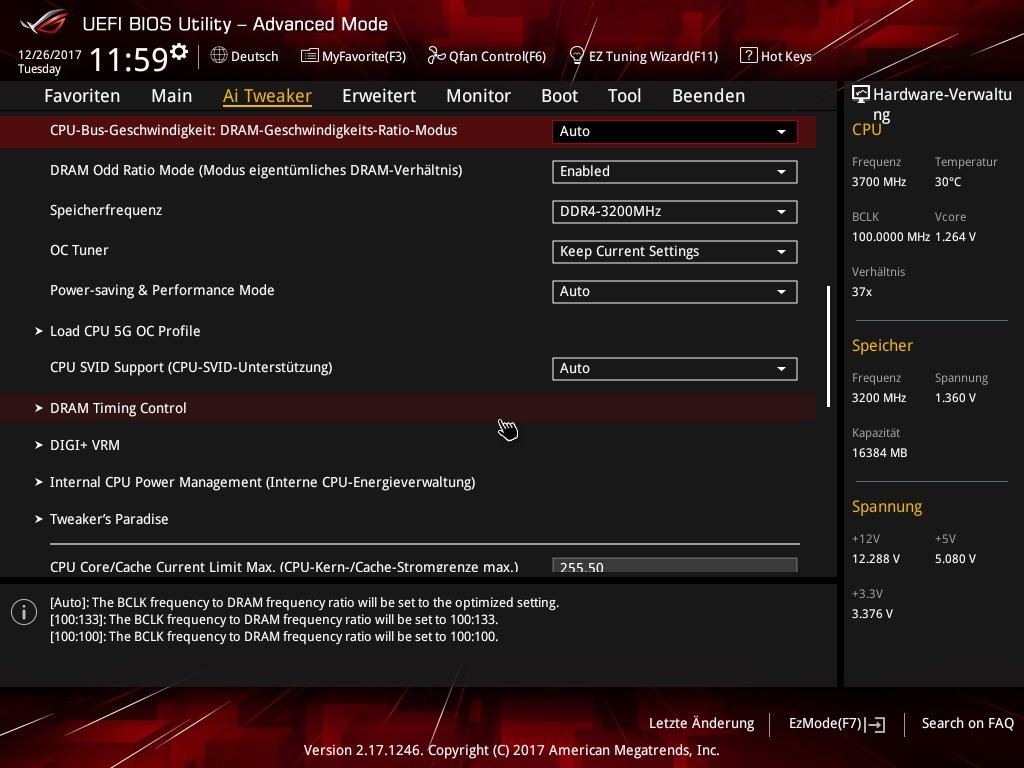Click the Hot Keys question mark icon
This screenshot has width=1024, height=768.
click(748, 56)
